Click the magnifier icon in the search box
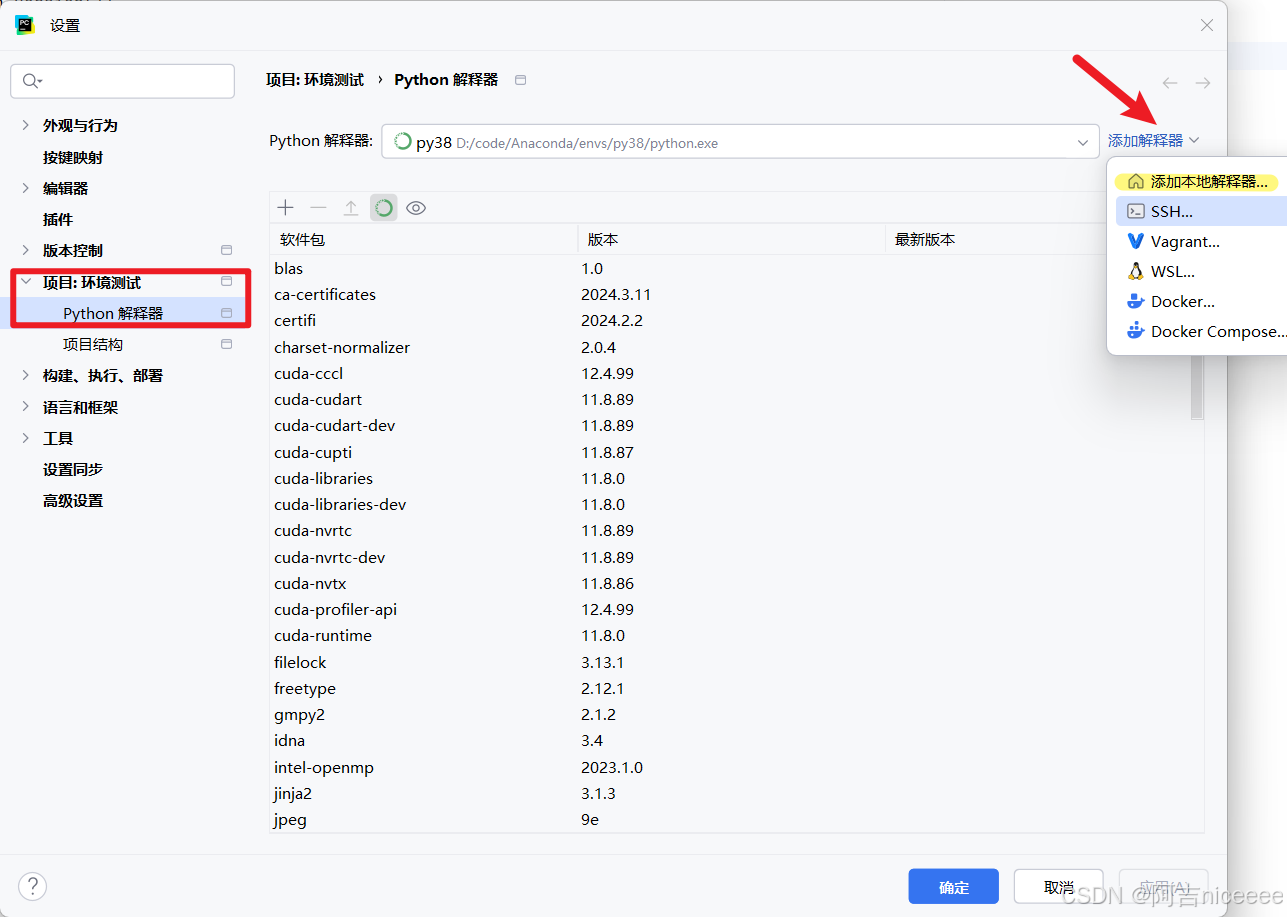The width and height of the screenshot is (1287, 917). click(32, 81)
